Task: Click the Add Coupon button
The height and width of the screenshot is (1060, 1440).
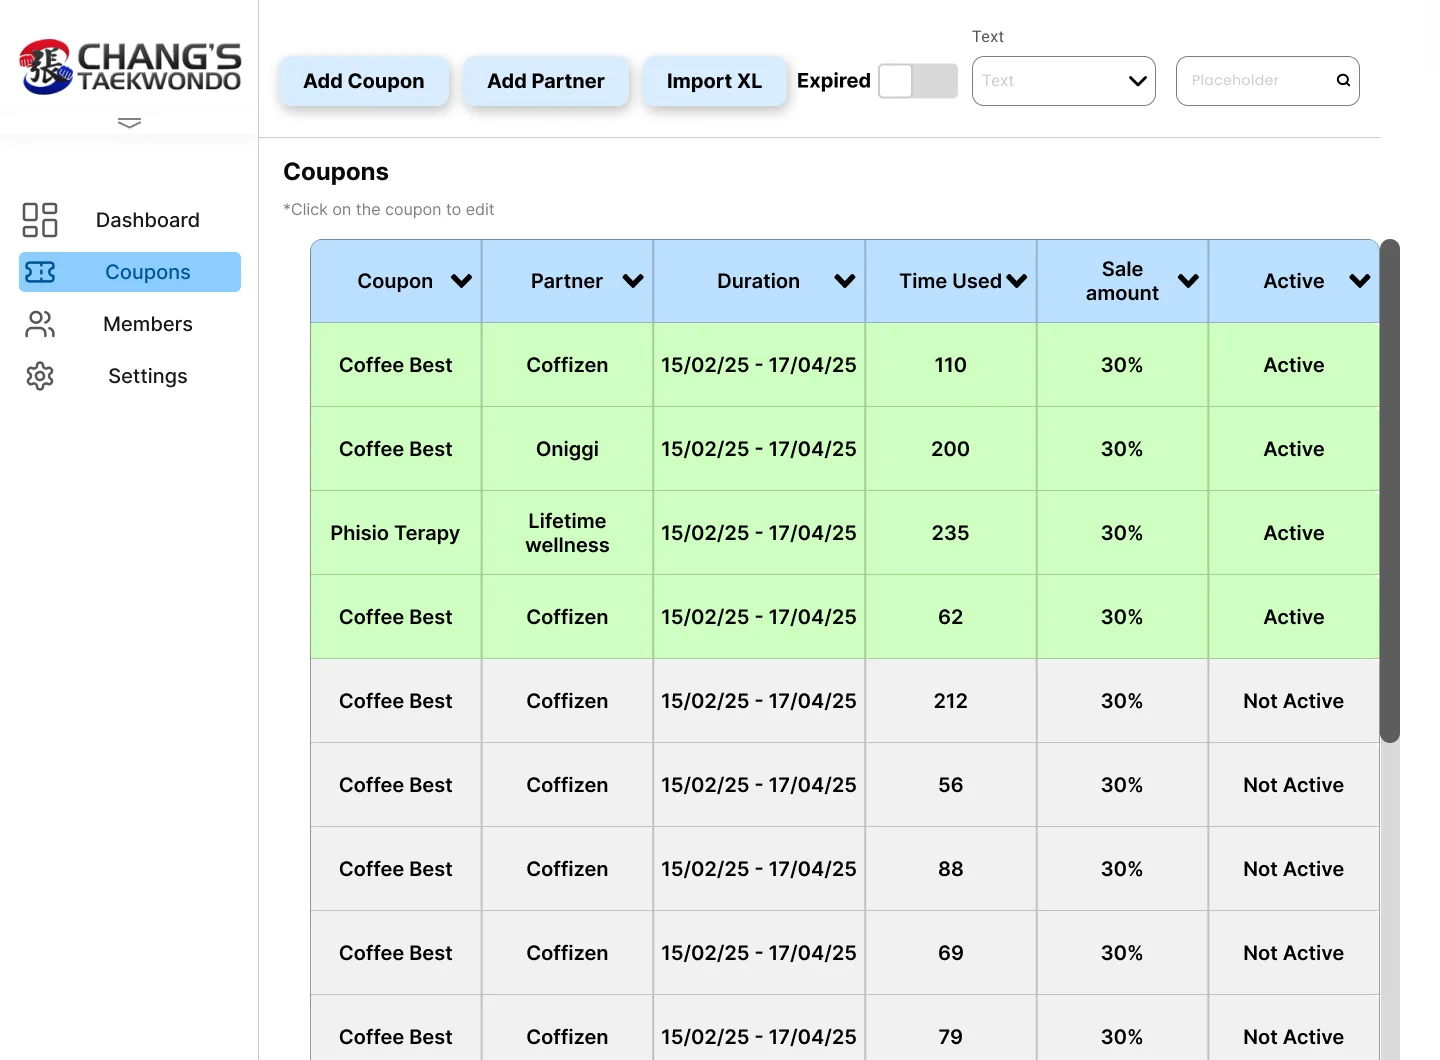Action: pyautogui.click(x=364, y=81)
